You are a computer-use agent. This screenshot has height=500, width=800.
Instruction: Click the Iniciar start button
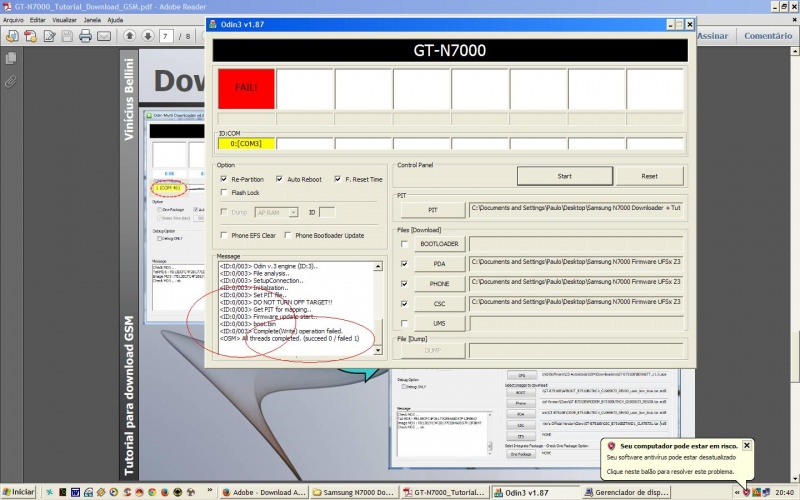pos(18,492)
